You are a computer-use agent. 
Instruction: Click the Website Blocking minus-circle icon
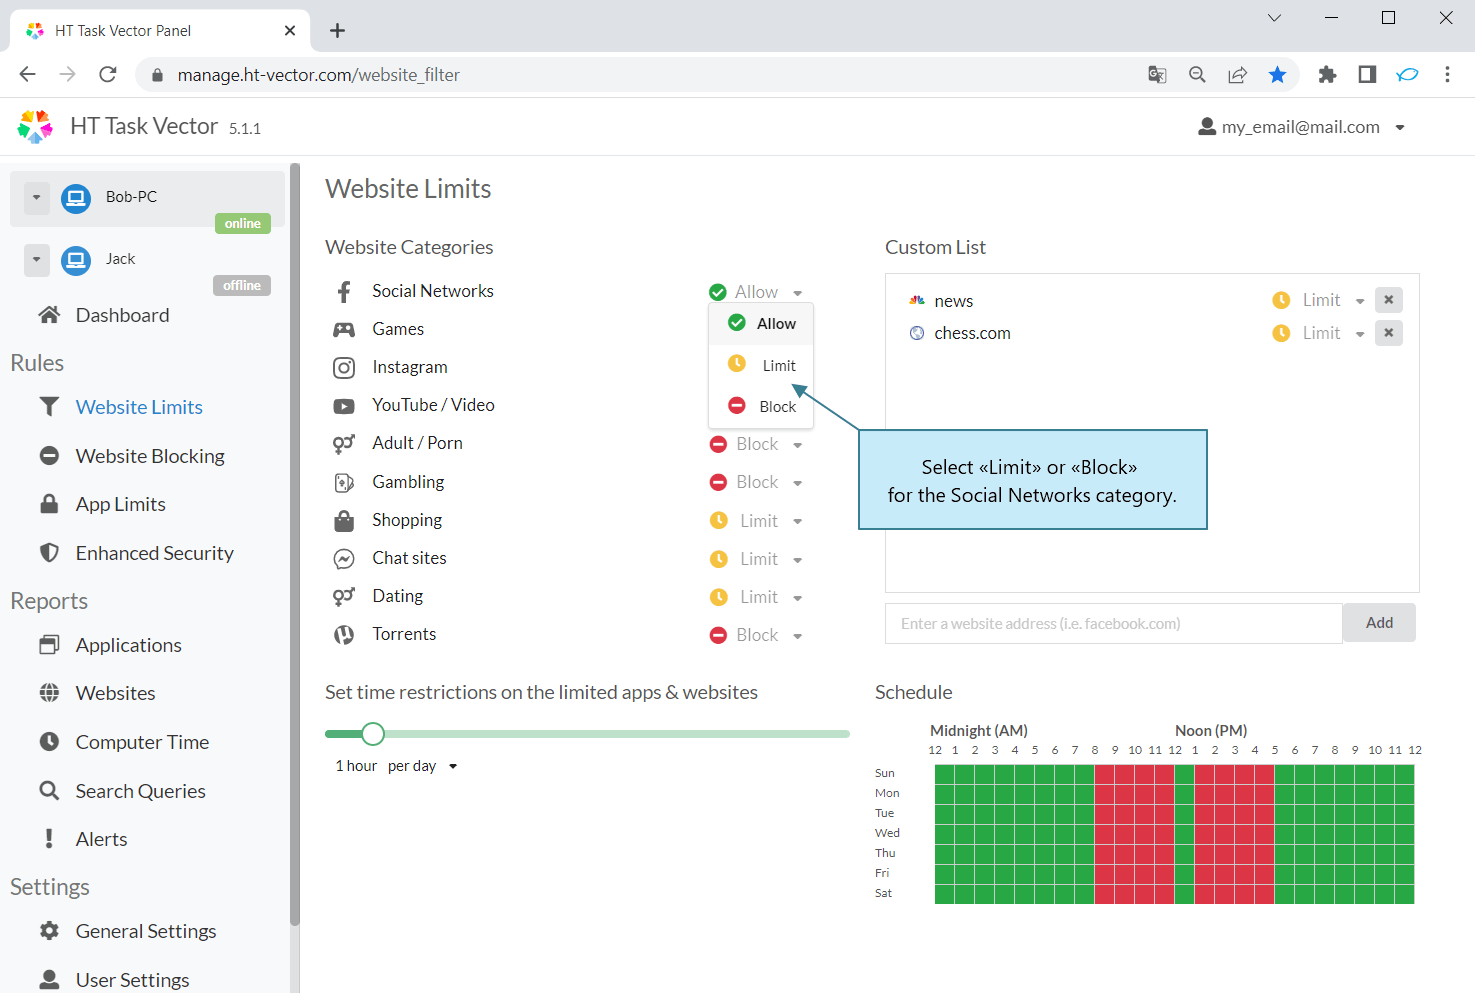pyautogui.click(x=49, y=456)
